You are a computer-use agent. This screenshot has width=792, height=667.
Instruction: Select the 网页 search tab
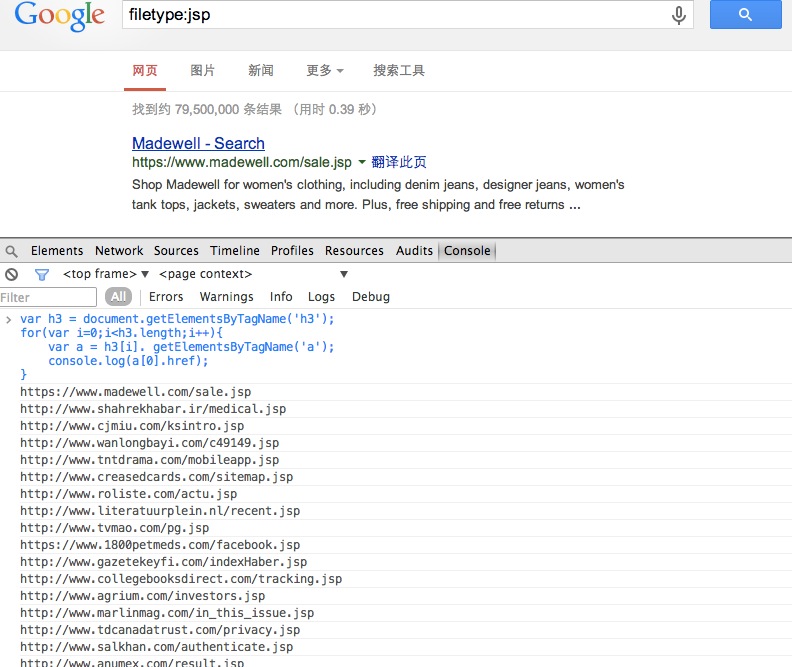(145, 71)
